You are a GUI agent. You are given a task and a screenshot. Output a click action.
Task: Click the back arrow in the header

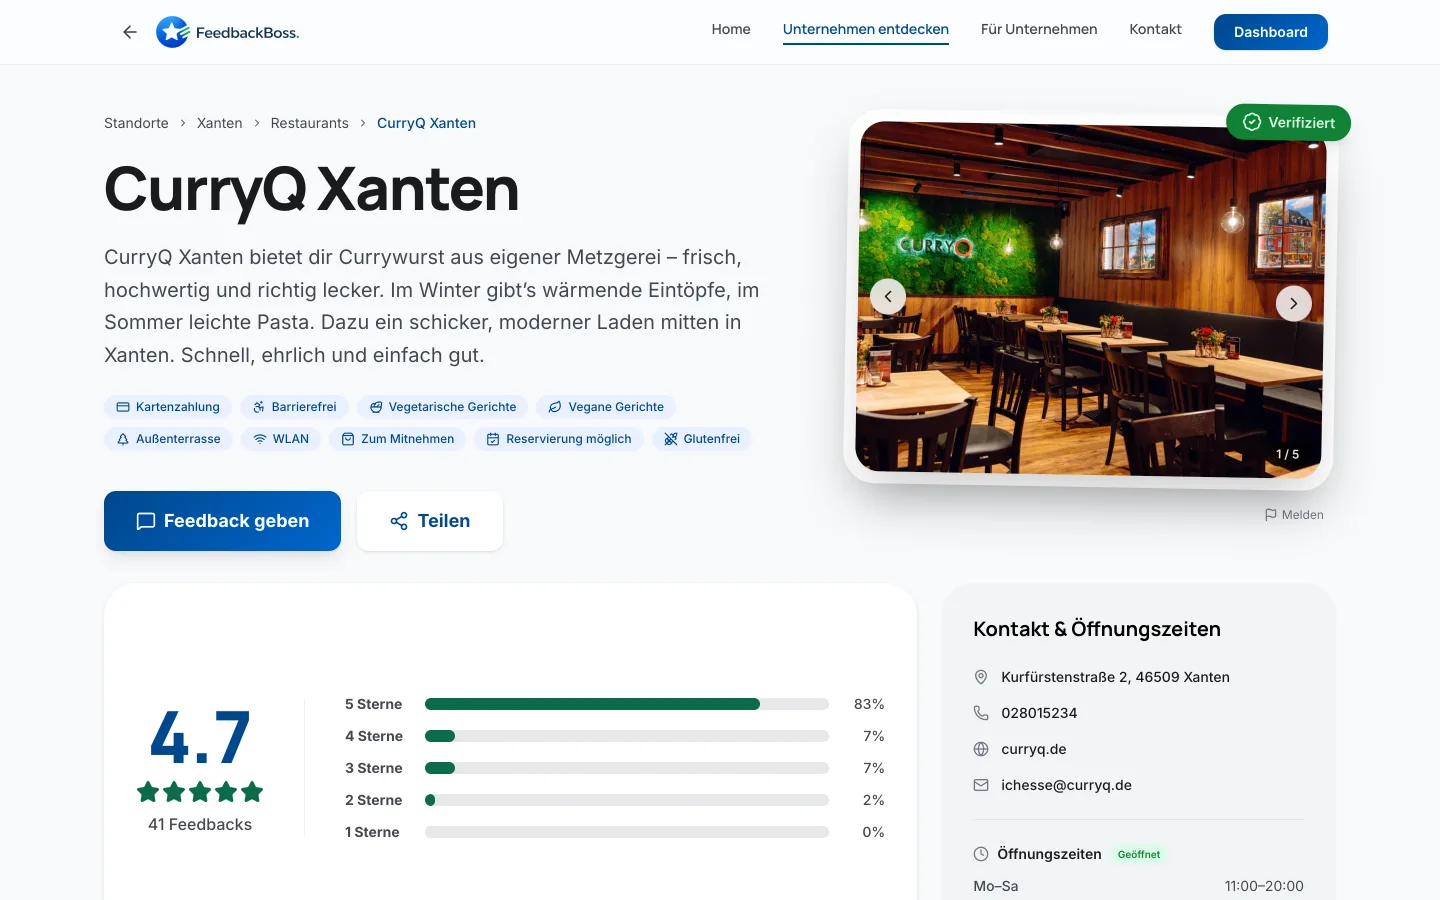pyautogui.click(x=130, y=32)
